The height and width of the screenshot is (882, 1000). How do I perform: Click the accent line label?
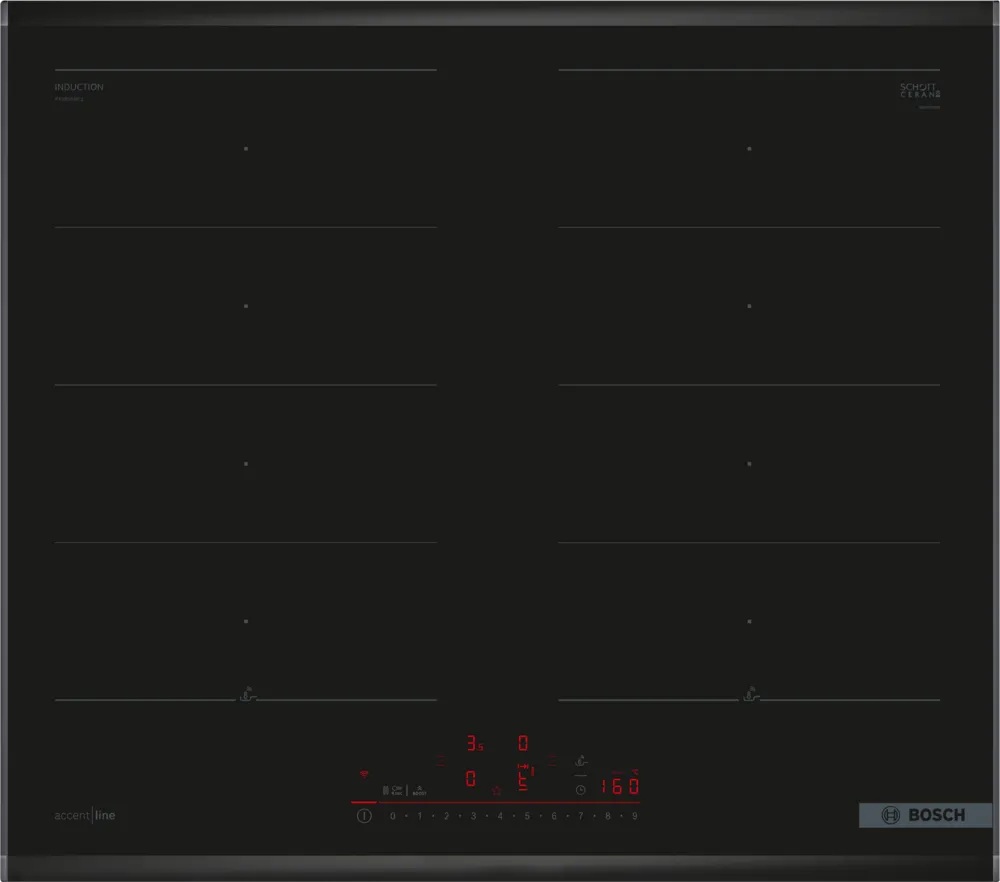click(85, 815)
